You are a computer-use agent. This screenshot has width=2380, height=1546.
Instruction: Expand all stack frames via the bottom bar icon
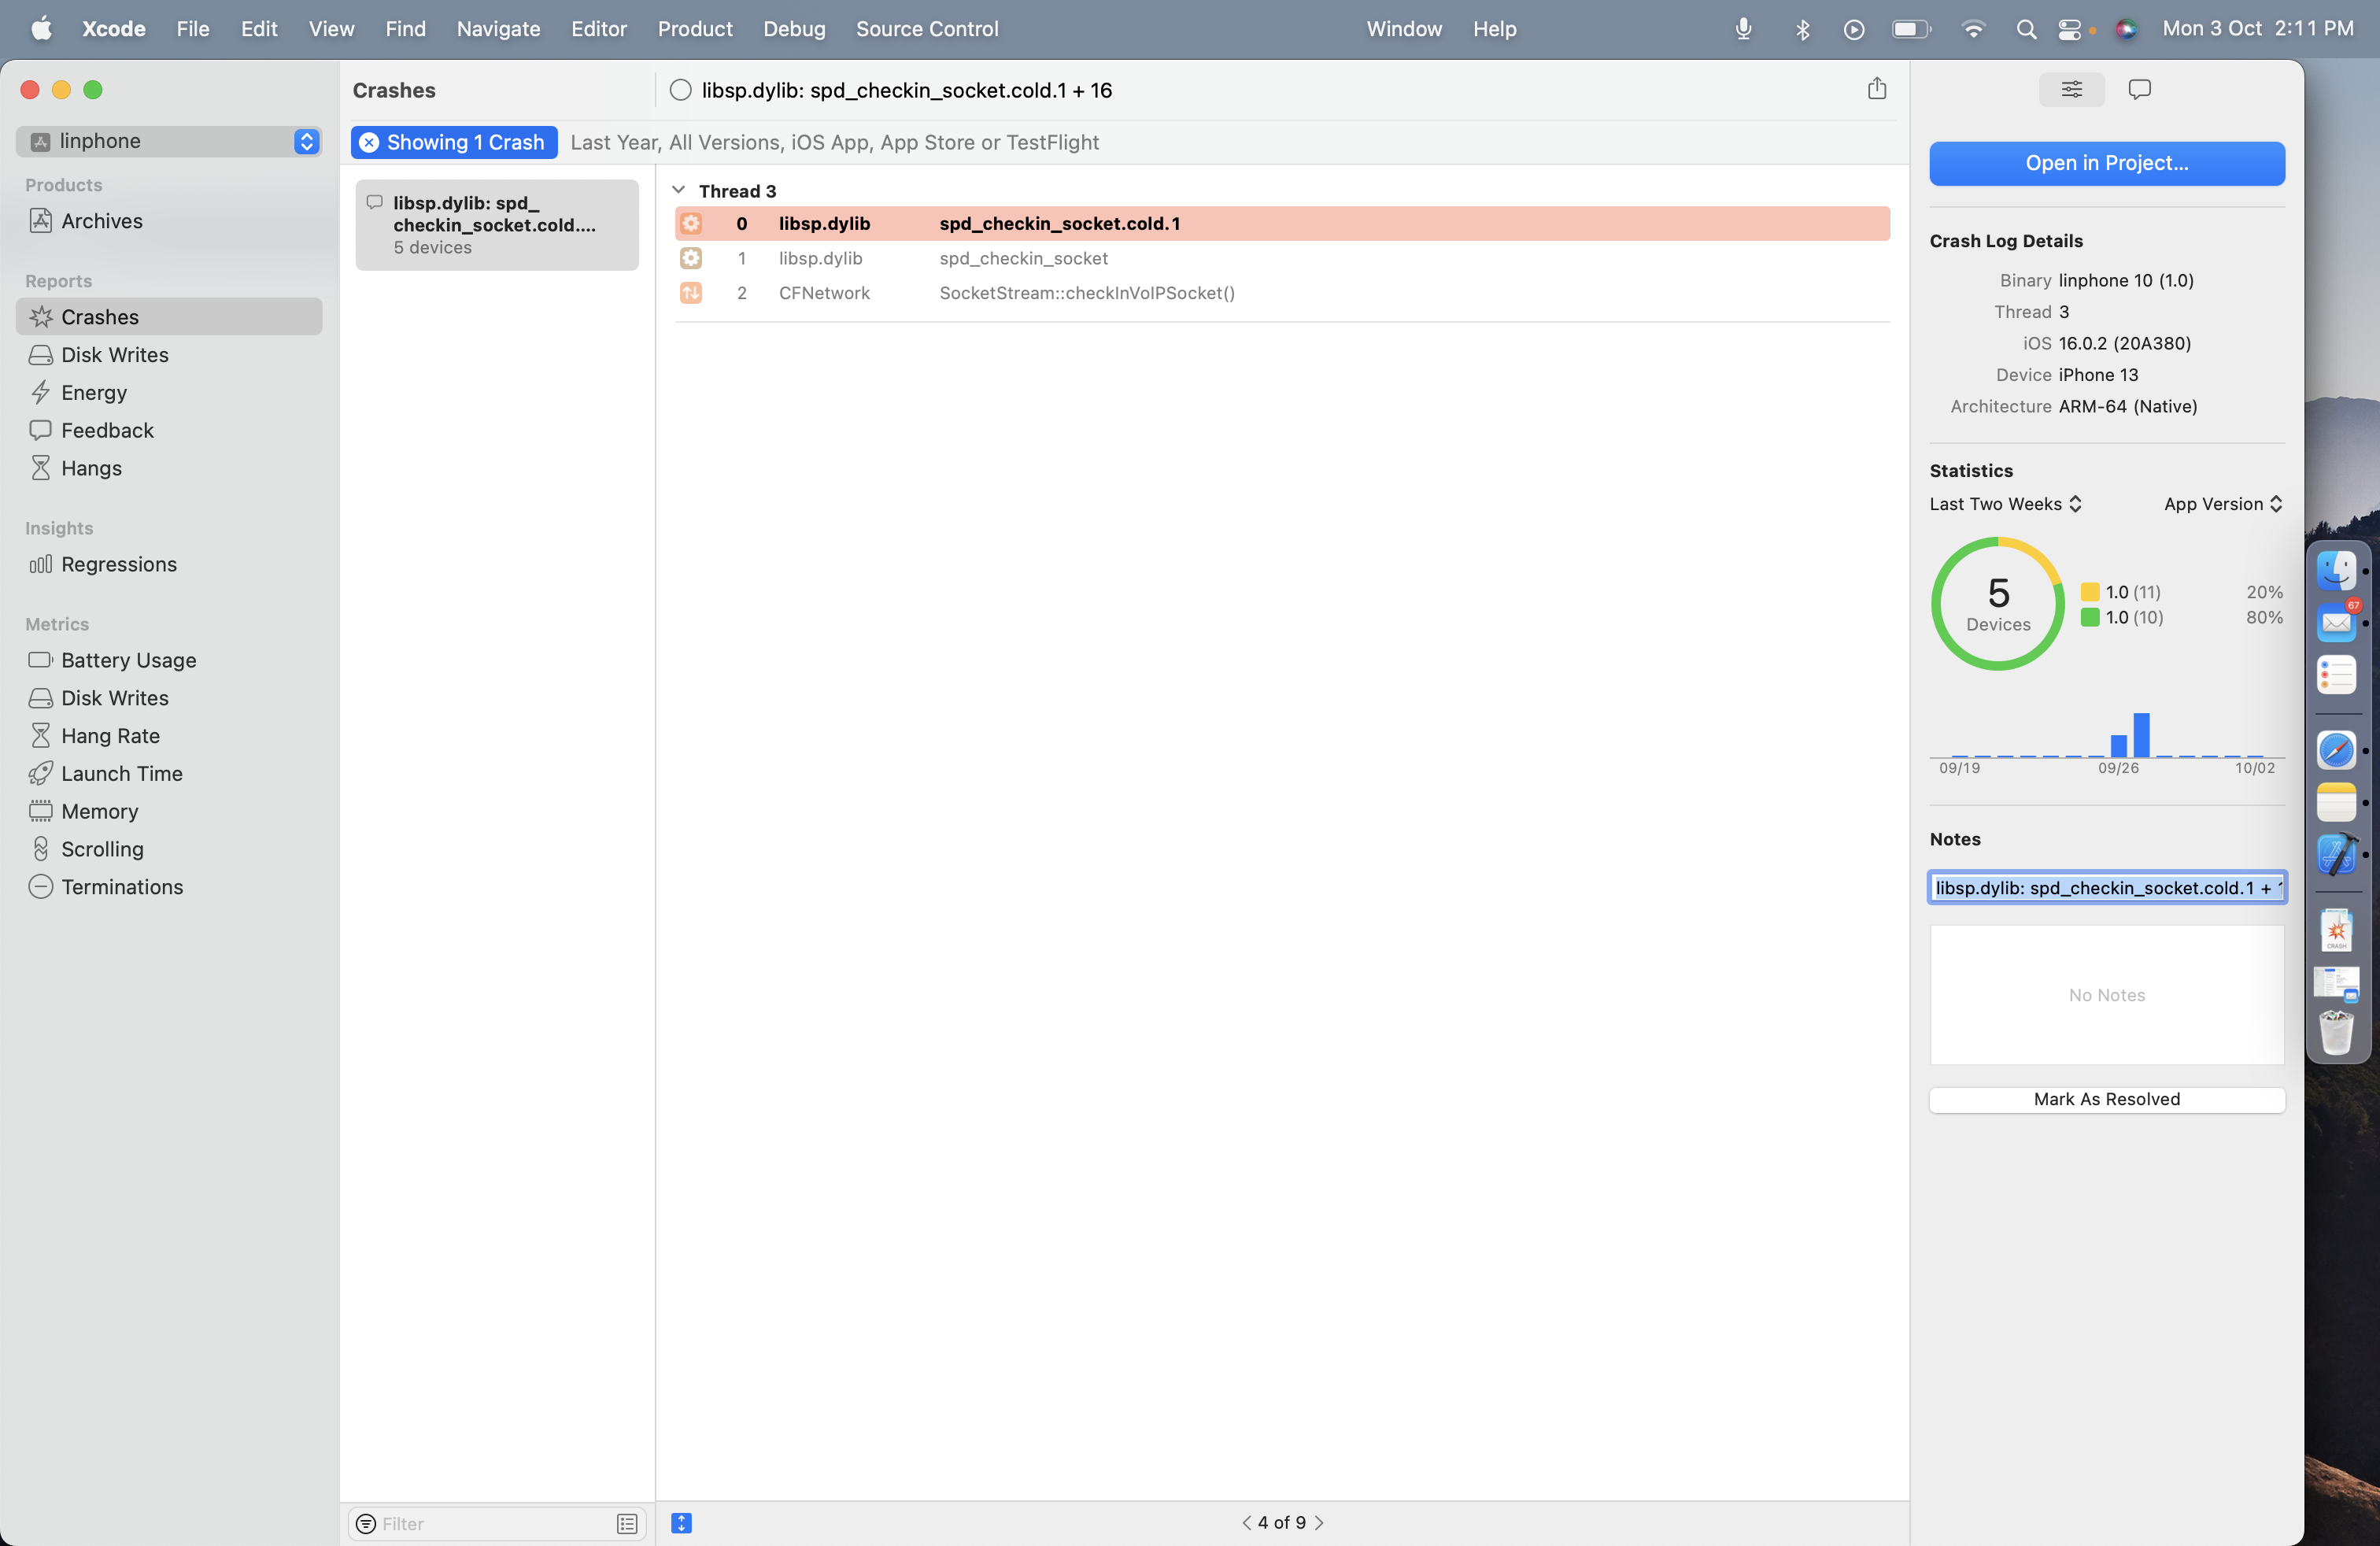[680, 1523]
